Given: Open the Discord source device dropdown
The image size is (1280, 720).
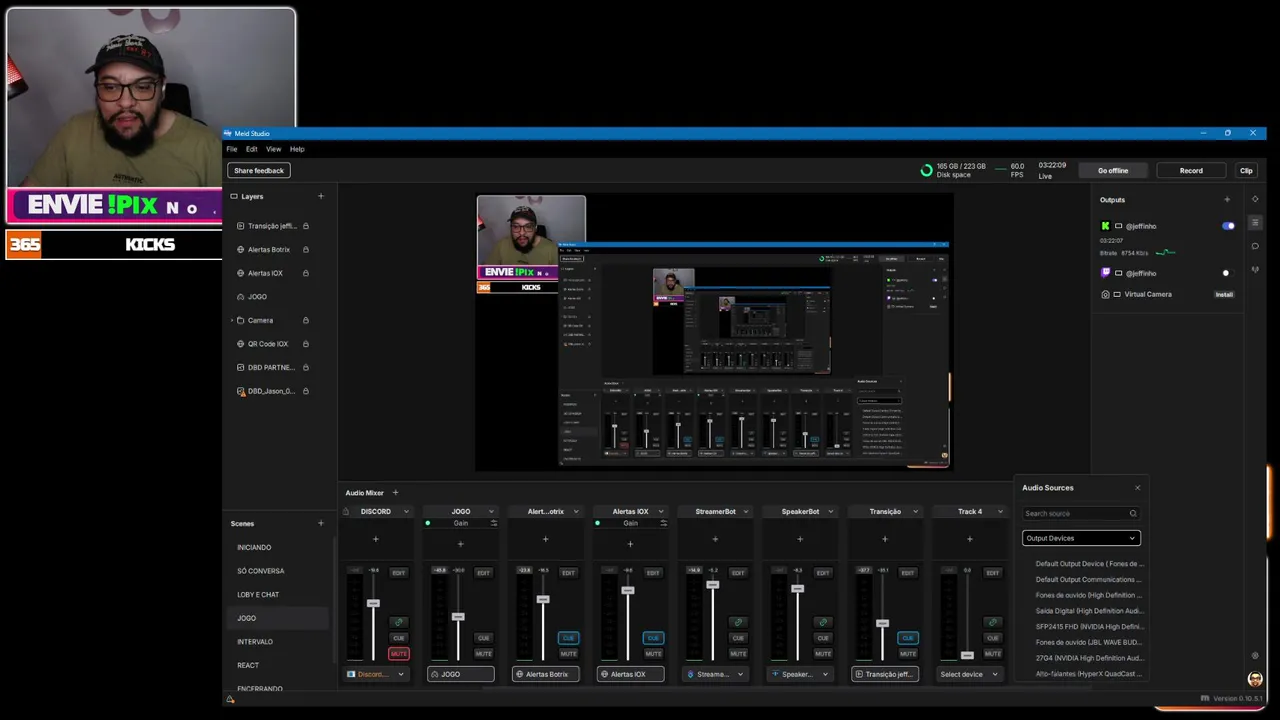Looking at the screenshot, I should (x=376, y=674).
